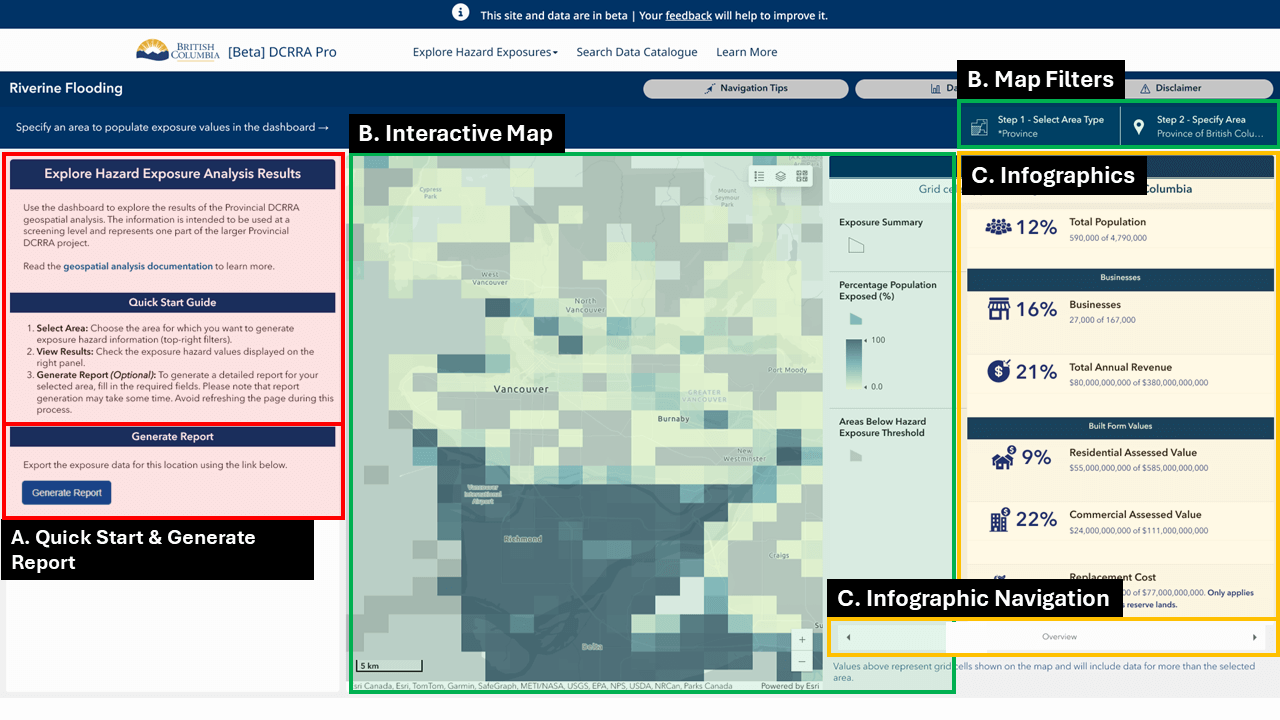Click the Richmond label on the map

[523, 539]
